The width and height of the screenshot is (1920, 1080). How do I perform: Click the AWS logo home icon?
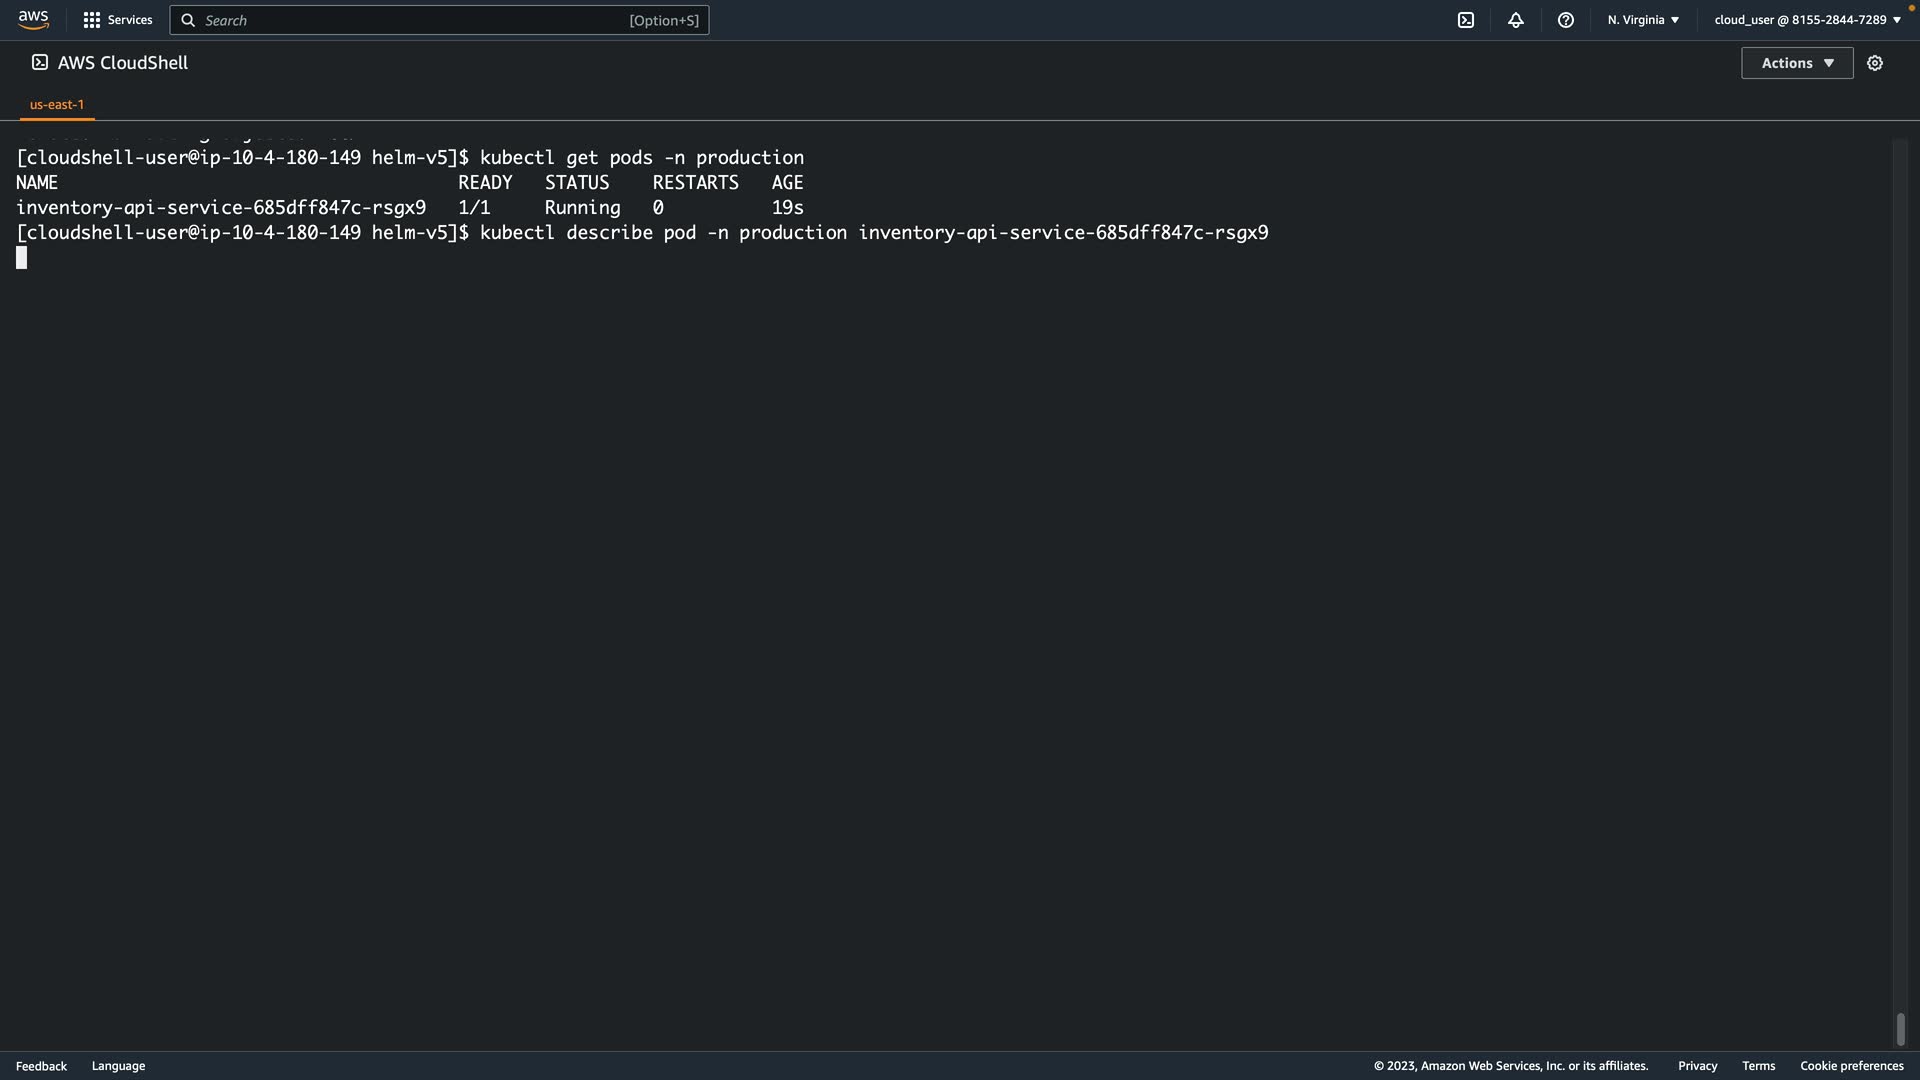33,20
